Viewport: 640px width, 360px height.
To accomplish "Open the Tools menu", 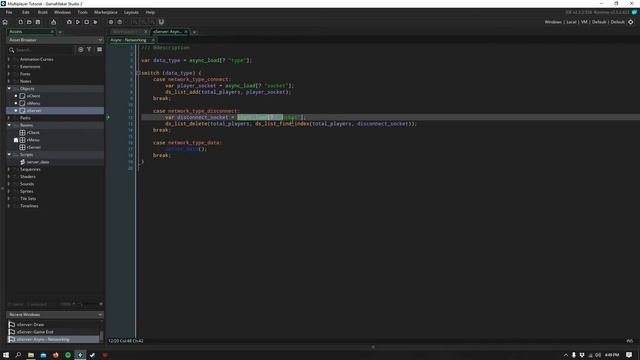I will (82, 12).
